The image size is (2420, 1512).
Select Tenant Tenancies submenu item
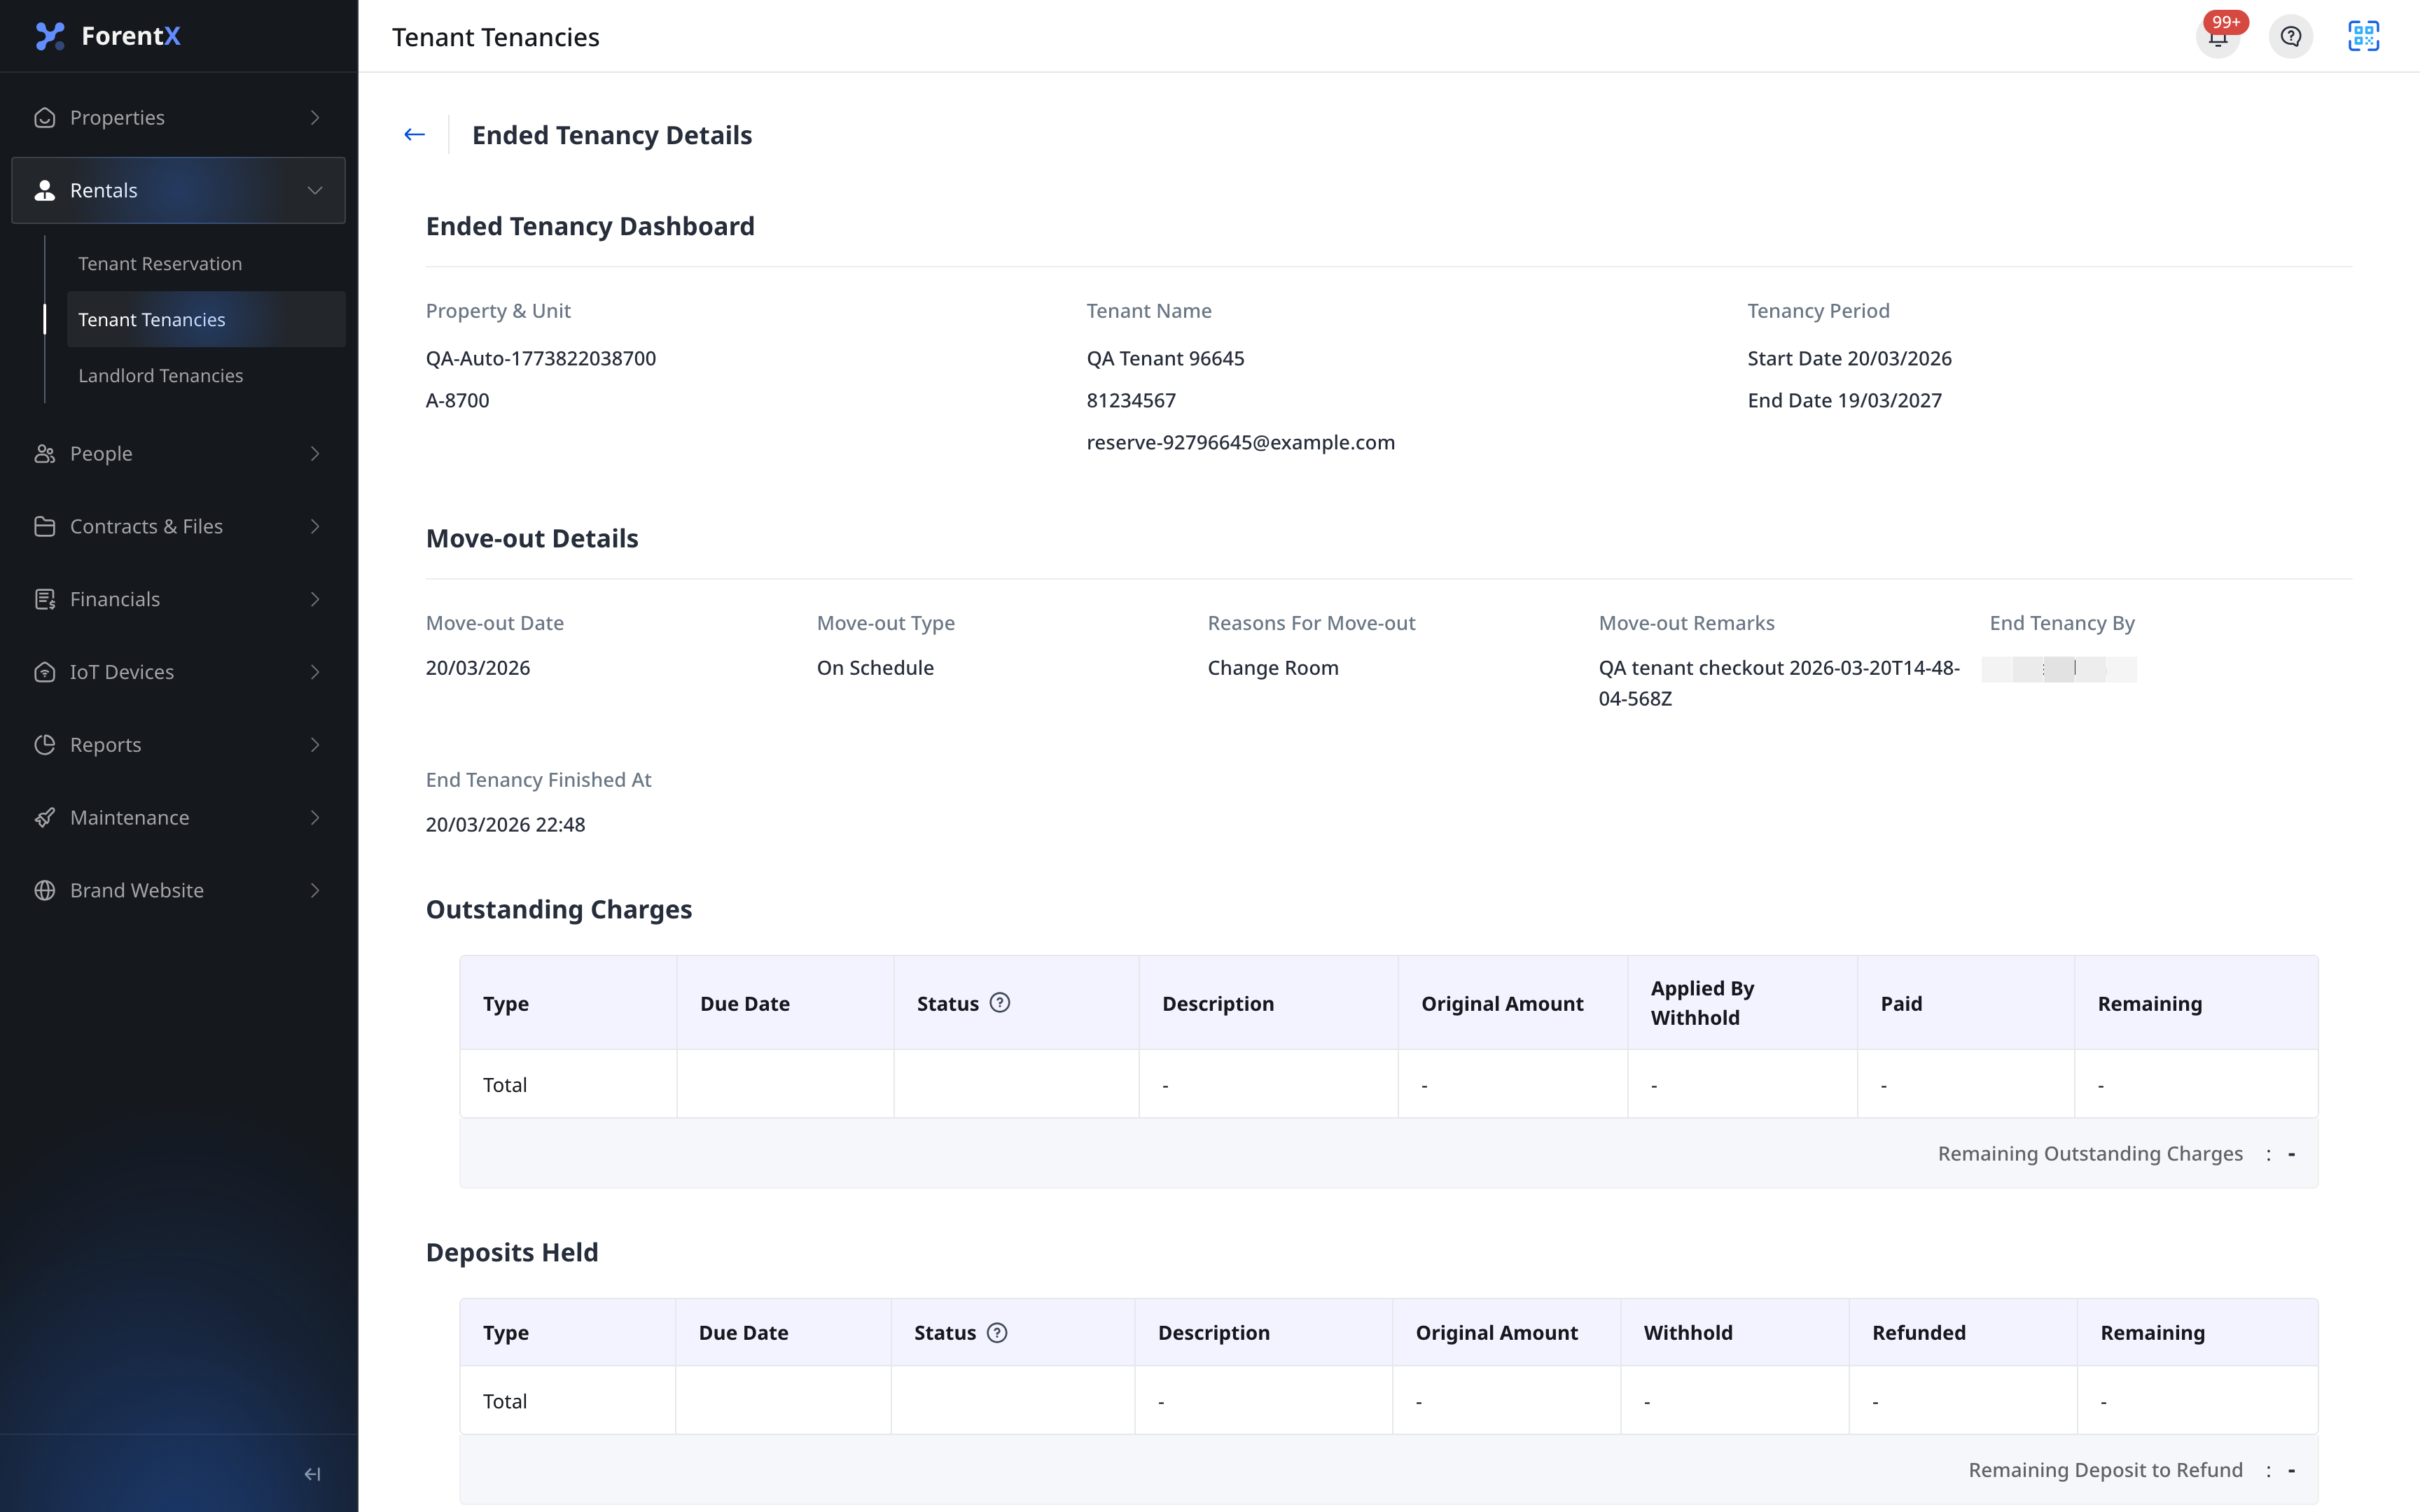pyautogui.click(x=206, y=319)
